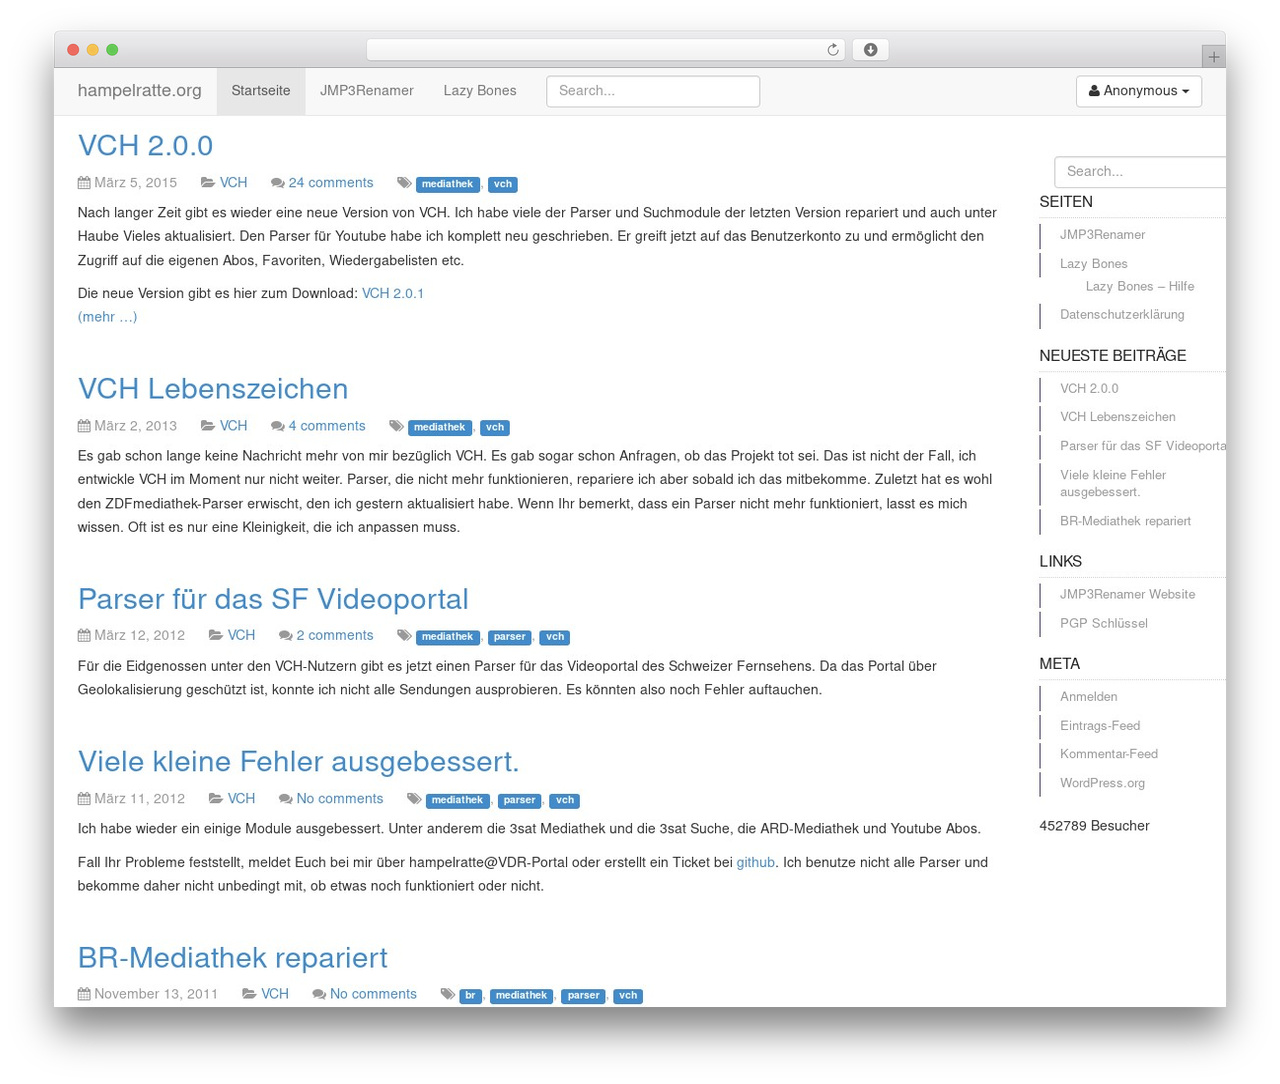Click the browser reload icon
The image size is (1280, 1084).
(x=832, y=50)
